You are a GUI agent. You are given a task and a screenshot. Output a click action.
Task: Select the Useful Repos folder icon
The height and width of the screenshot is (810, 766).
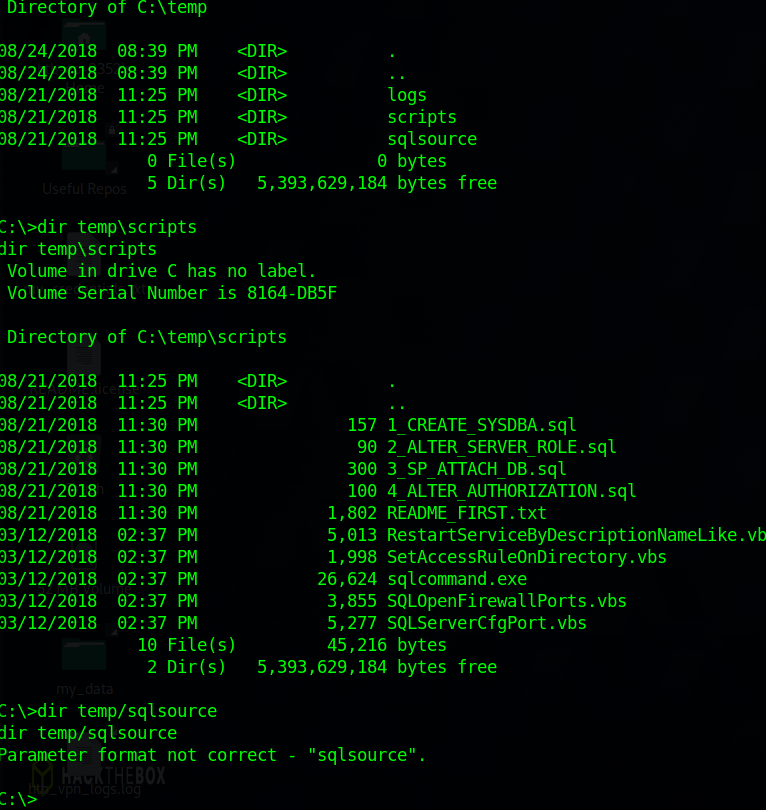84,153
